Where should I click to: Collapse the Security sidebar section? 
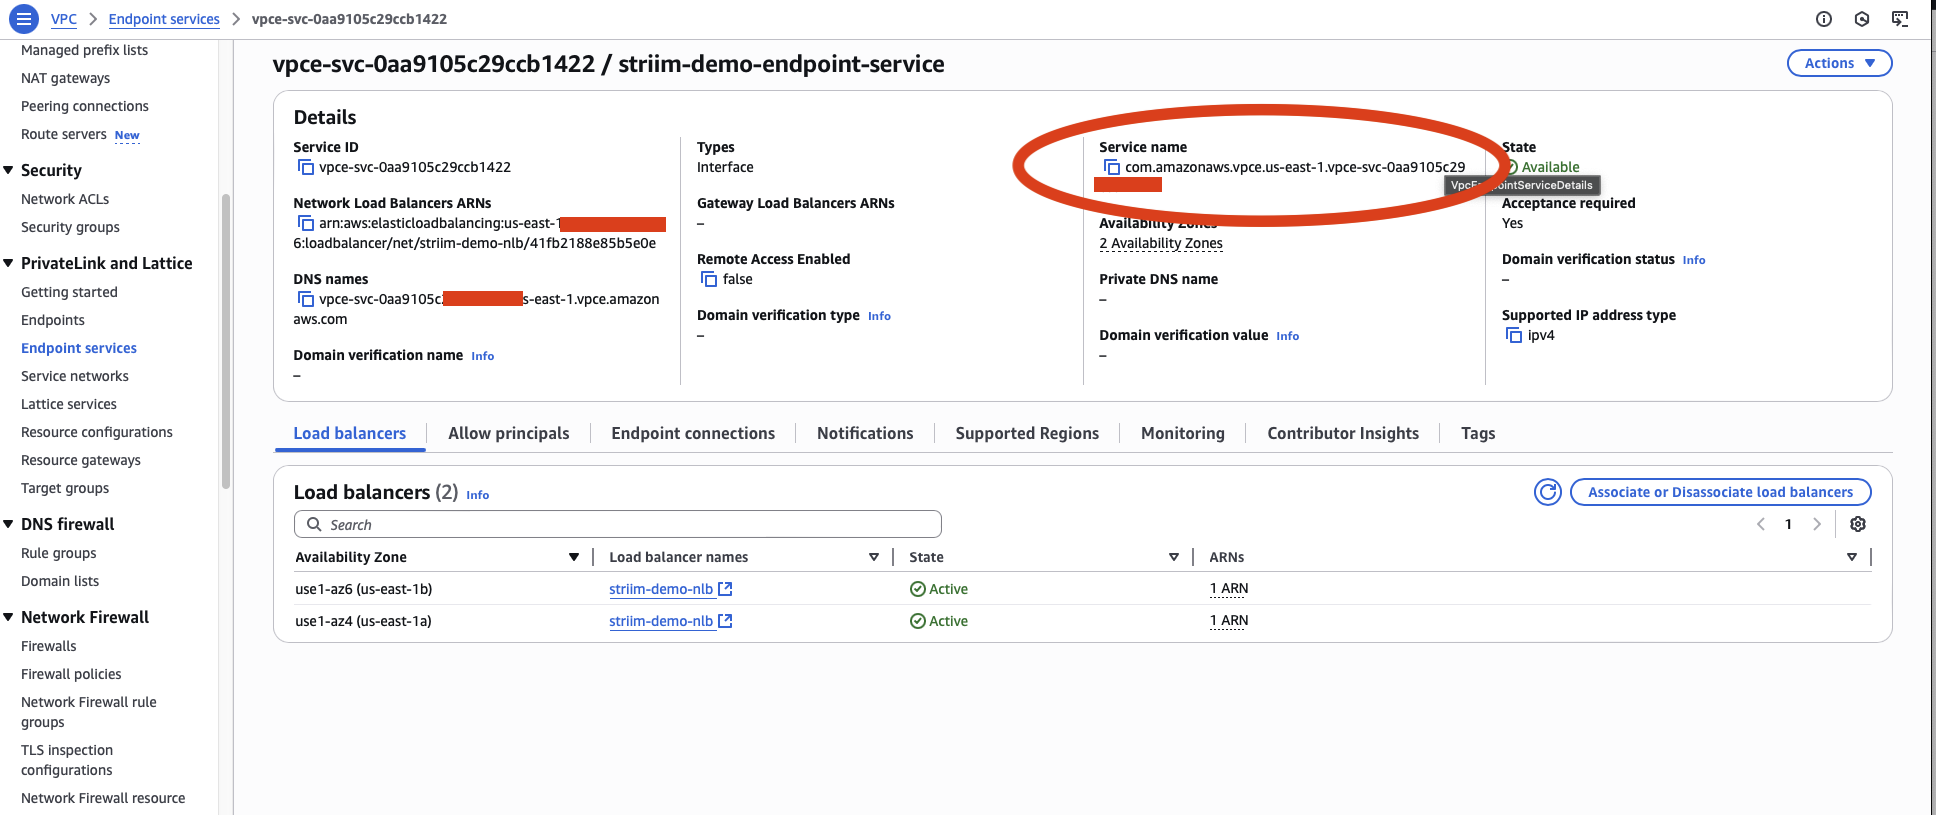click(9, 171)
